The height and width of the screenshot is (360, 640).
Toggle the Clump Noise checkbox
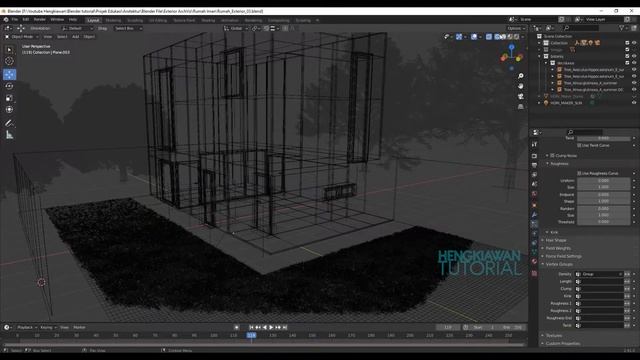(553, 156)
